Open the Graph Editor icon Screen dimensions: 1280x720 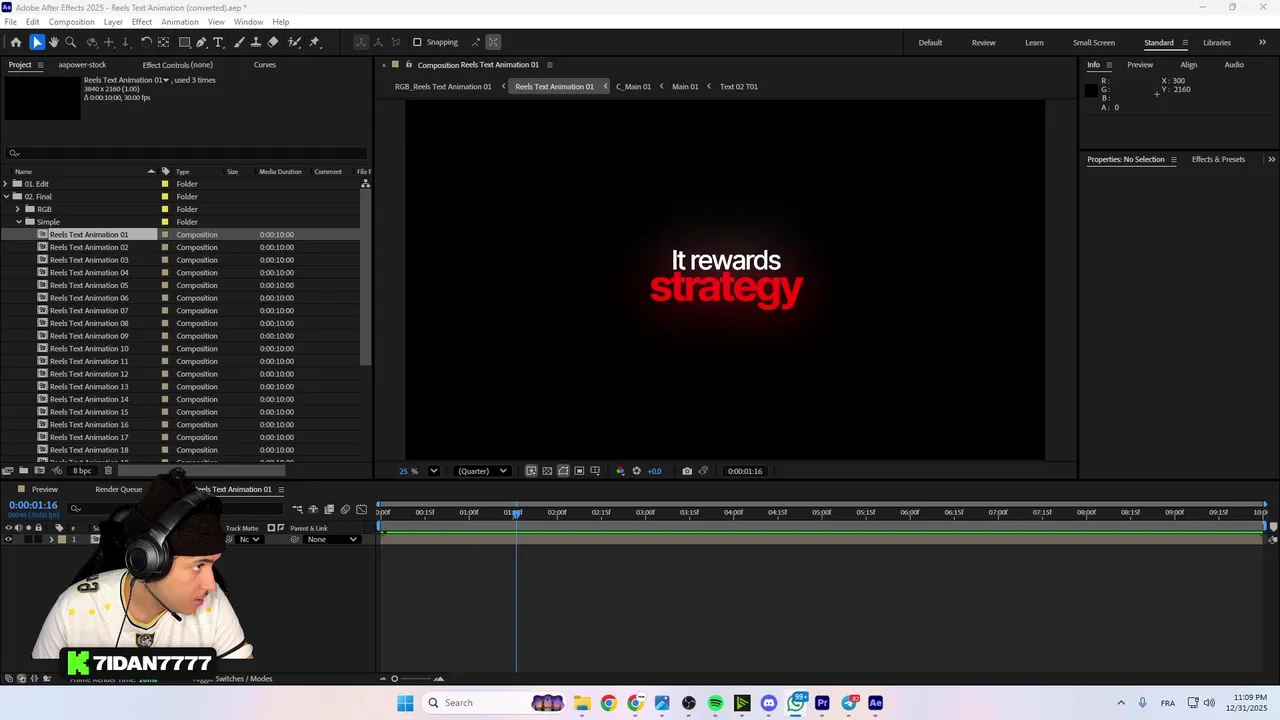pyautogui.click(x=361, y=510)
